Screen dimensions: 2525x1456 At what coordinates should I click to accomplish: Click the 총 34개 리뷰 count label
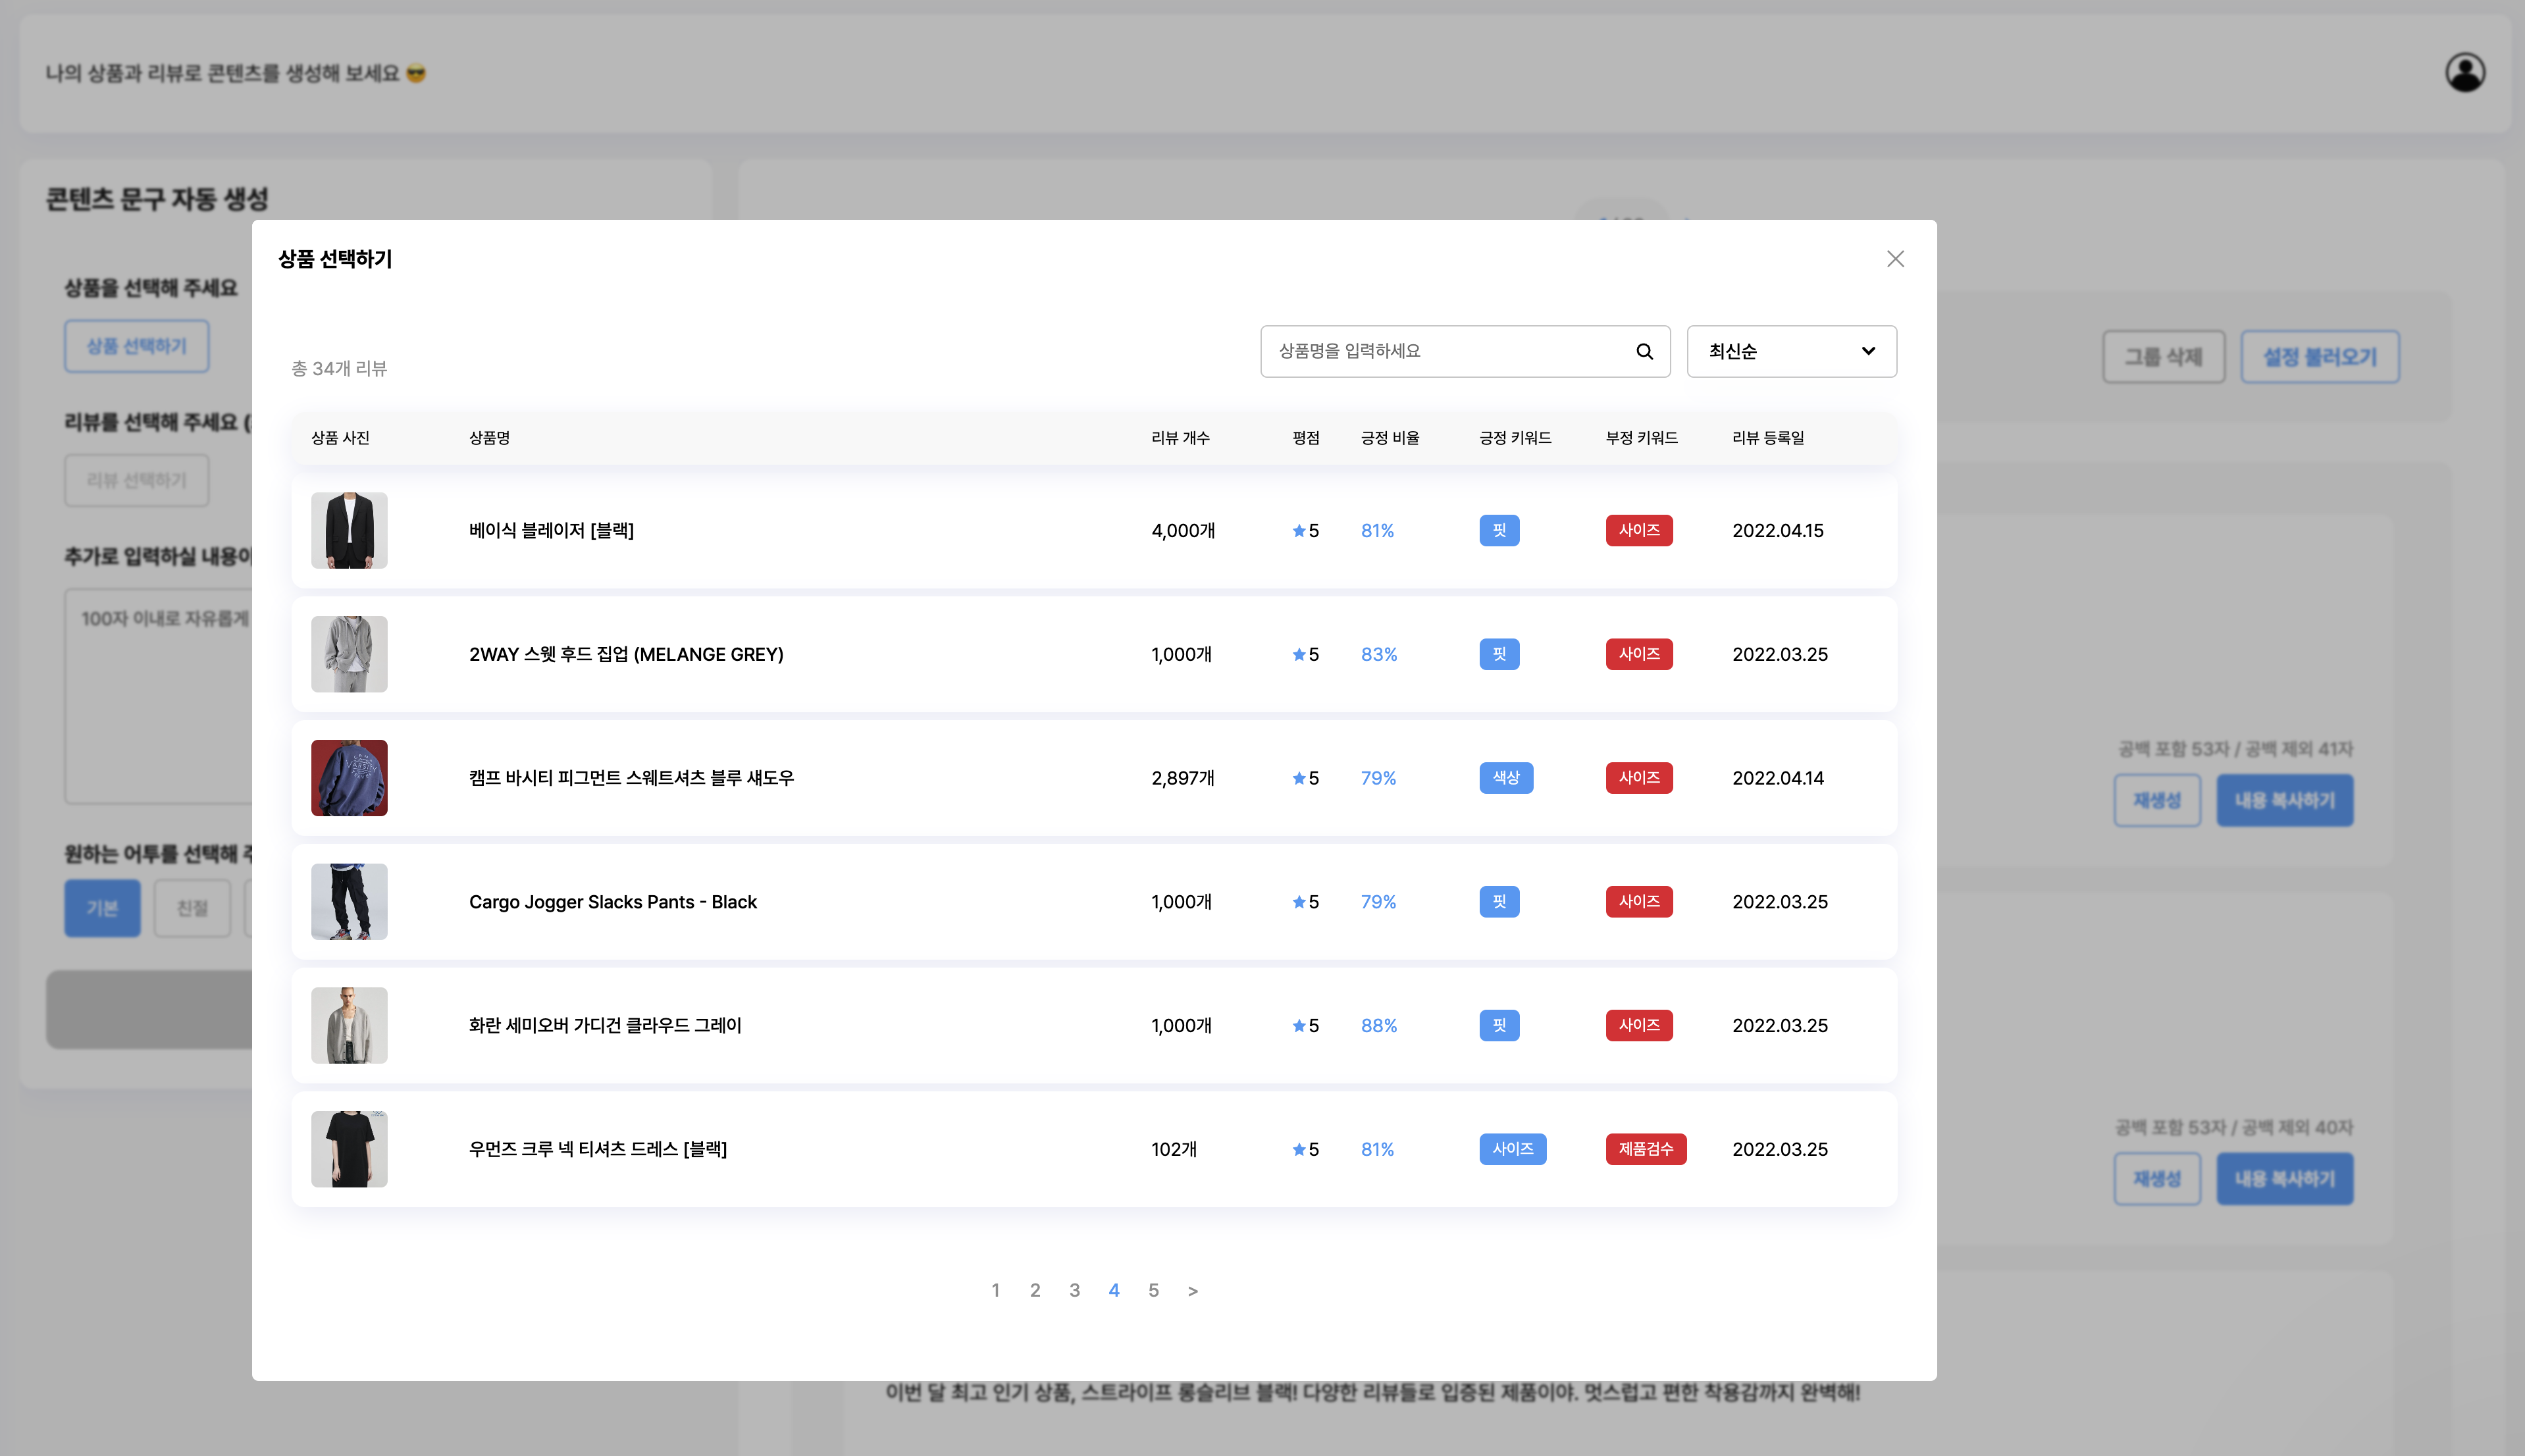point(339,369)
